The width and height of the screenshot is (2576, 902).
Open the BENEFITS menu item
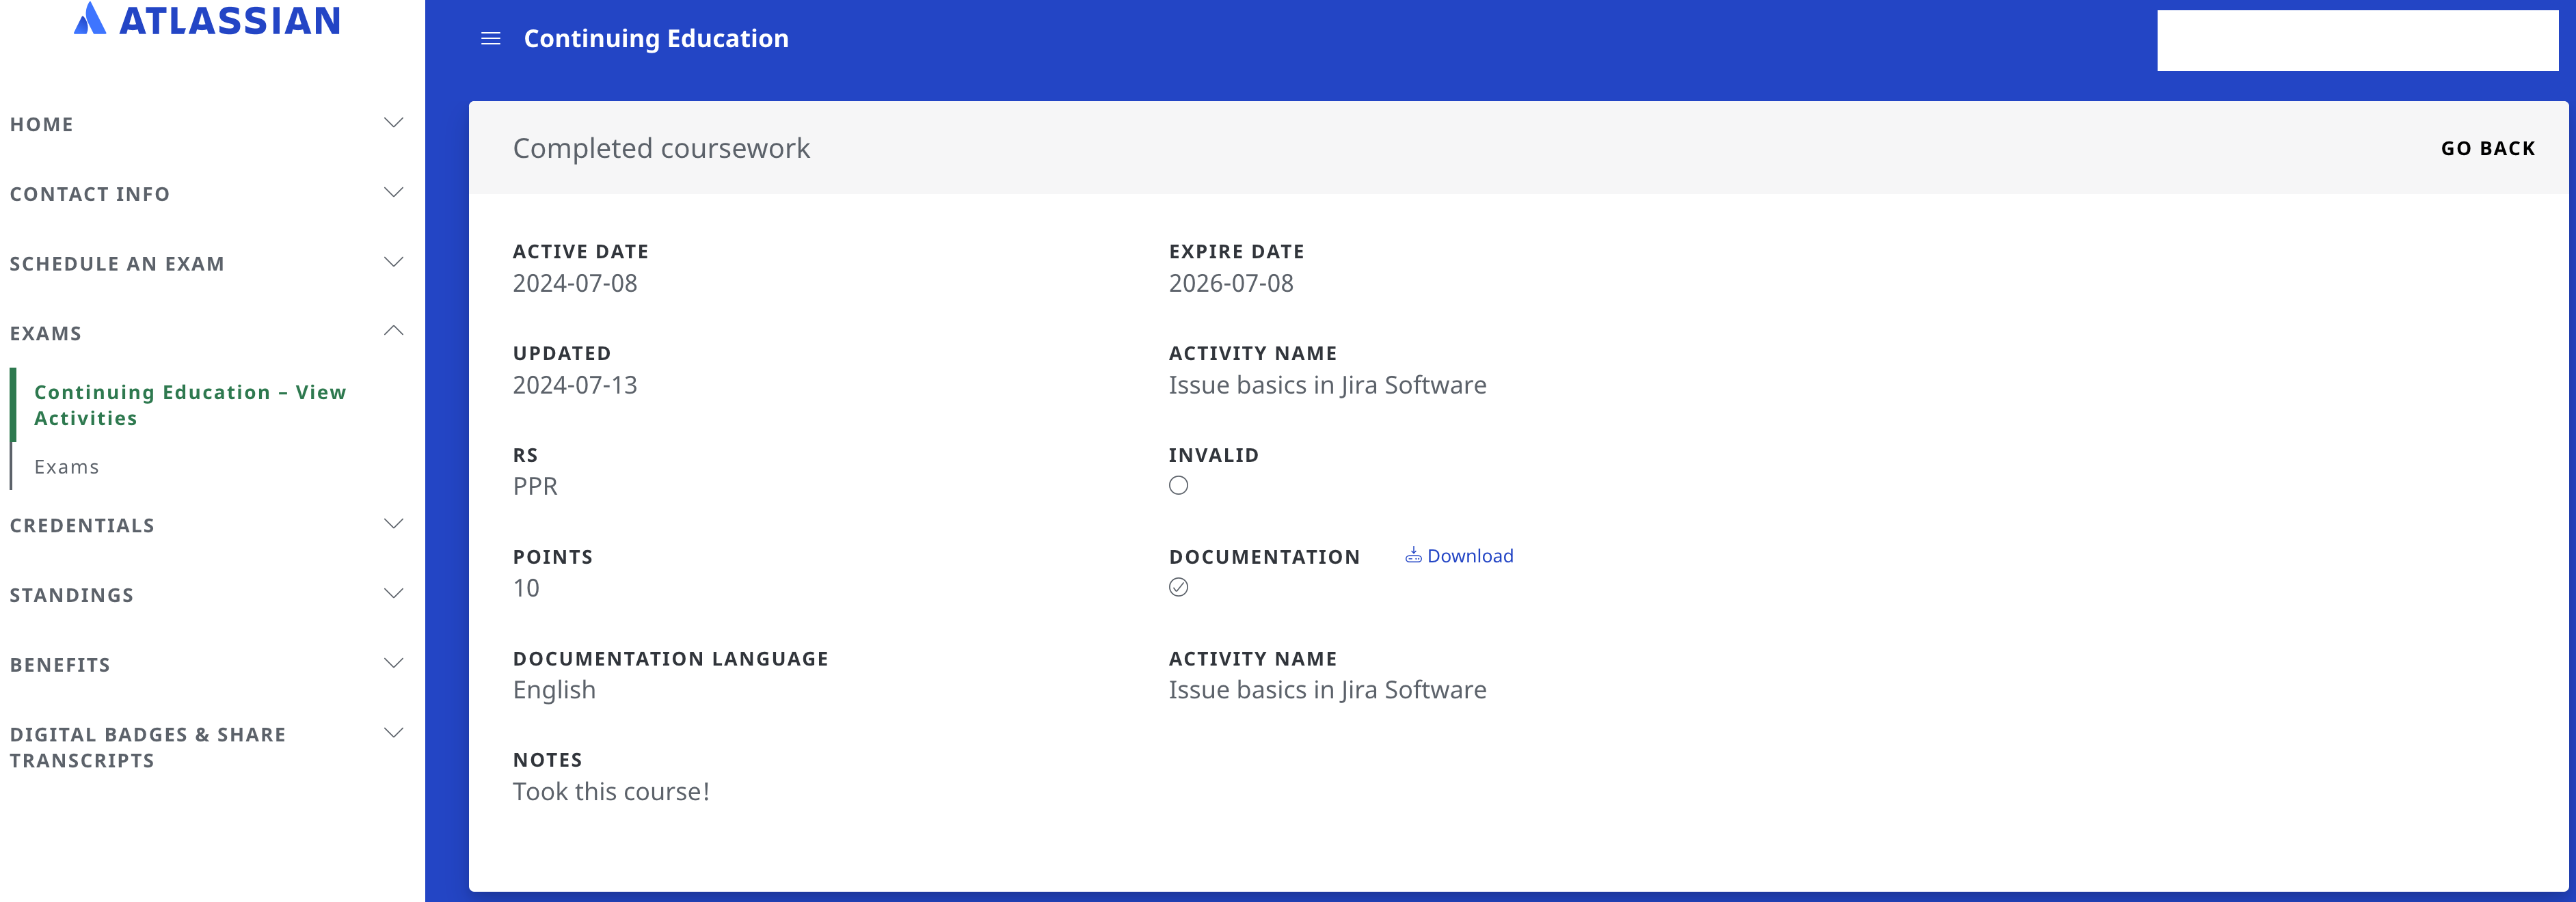point(60,665)
